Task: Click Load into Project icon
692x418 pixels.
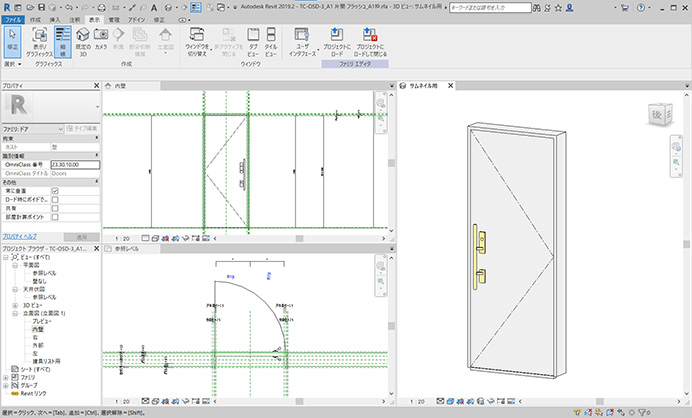Action: [337, 41]
